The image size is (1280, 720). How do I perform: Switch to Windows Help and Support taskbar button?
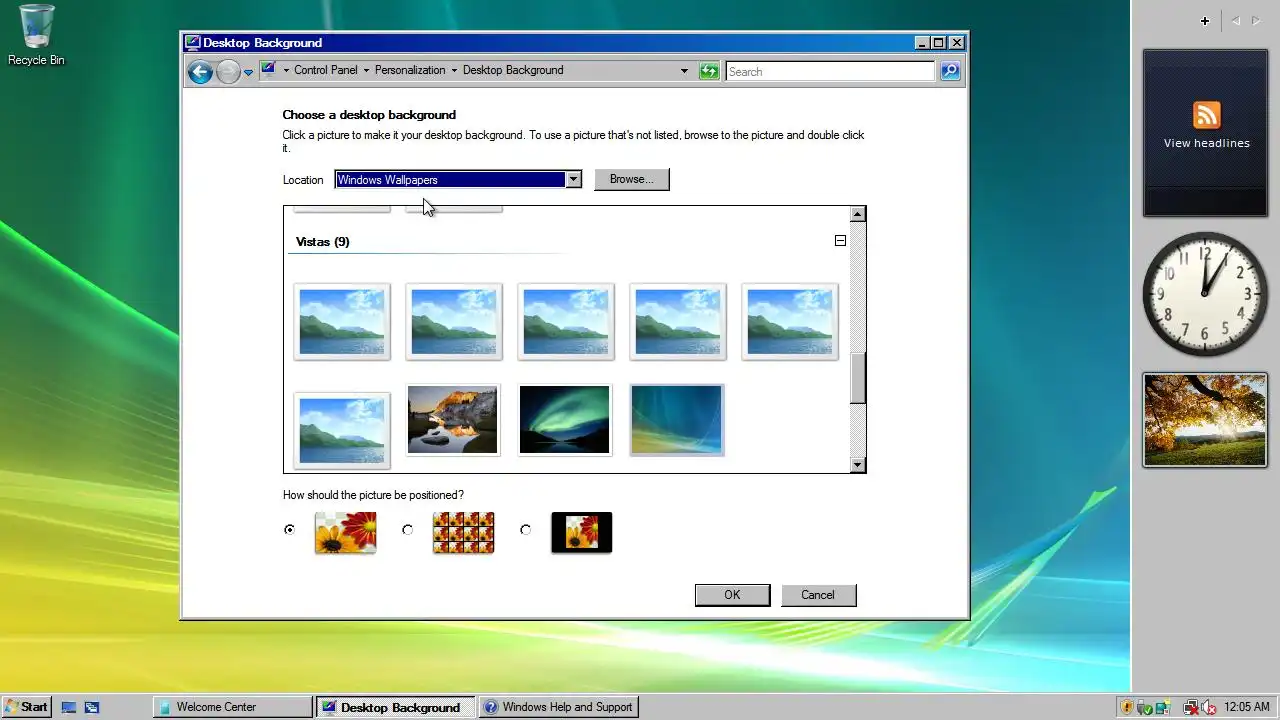559,707
